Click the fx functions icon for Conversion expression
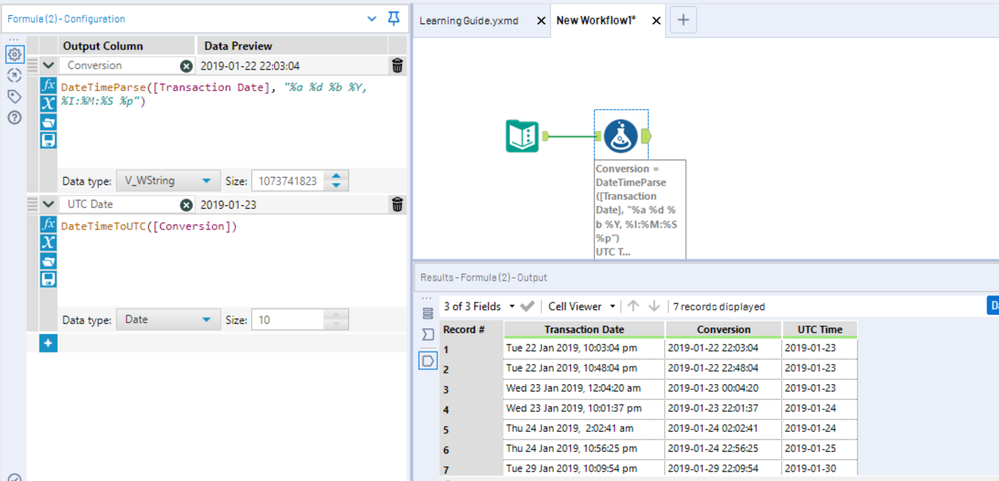Screen dimensions: 999x481 click(x=48, y=86)
